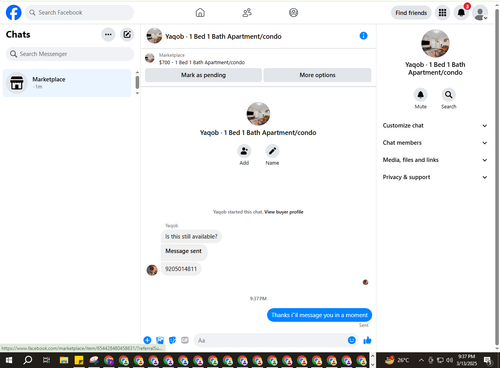Search in conversation magnifier icon
This screenshot has width=500, height=368.
(449, 95)
